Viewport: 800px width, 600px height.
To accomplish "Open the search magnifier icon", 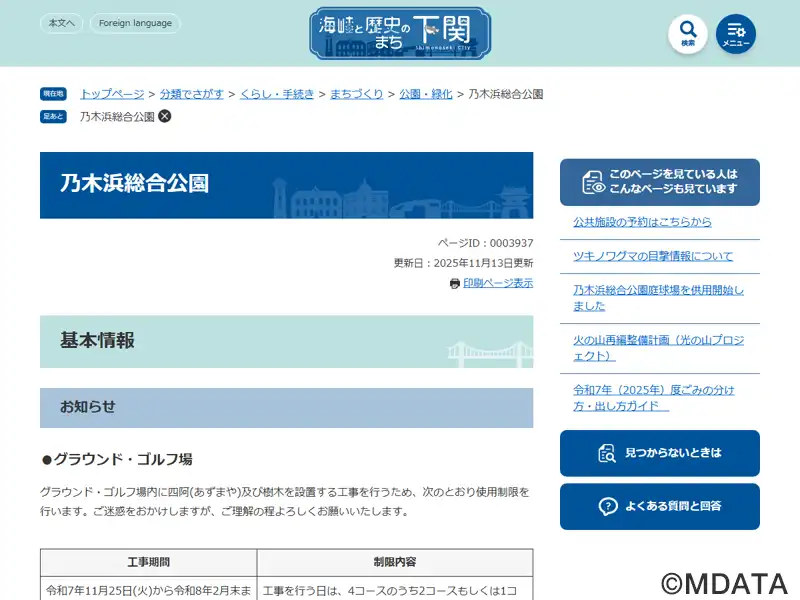I will pos(687,33).
